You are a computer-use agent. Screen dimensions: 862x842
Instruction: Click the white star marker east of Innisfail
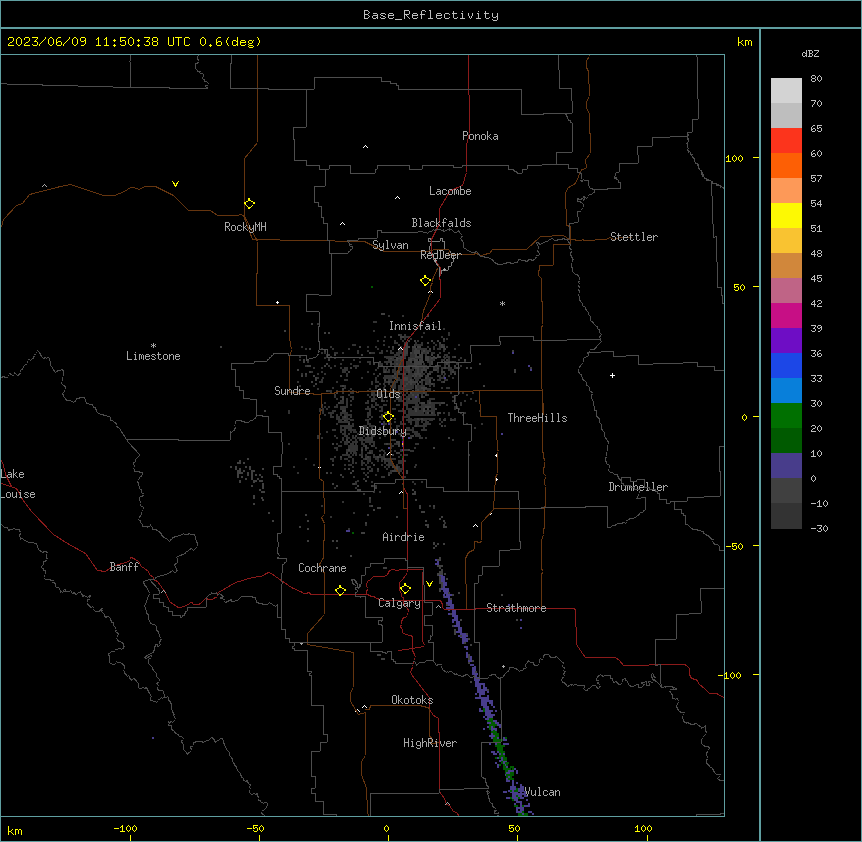(x=502, y=303)
